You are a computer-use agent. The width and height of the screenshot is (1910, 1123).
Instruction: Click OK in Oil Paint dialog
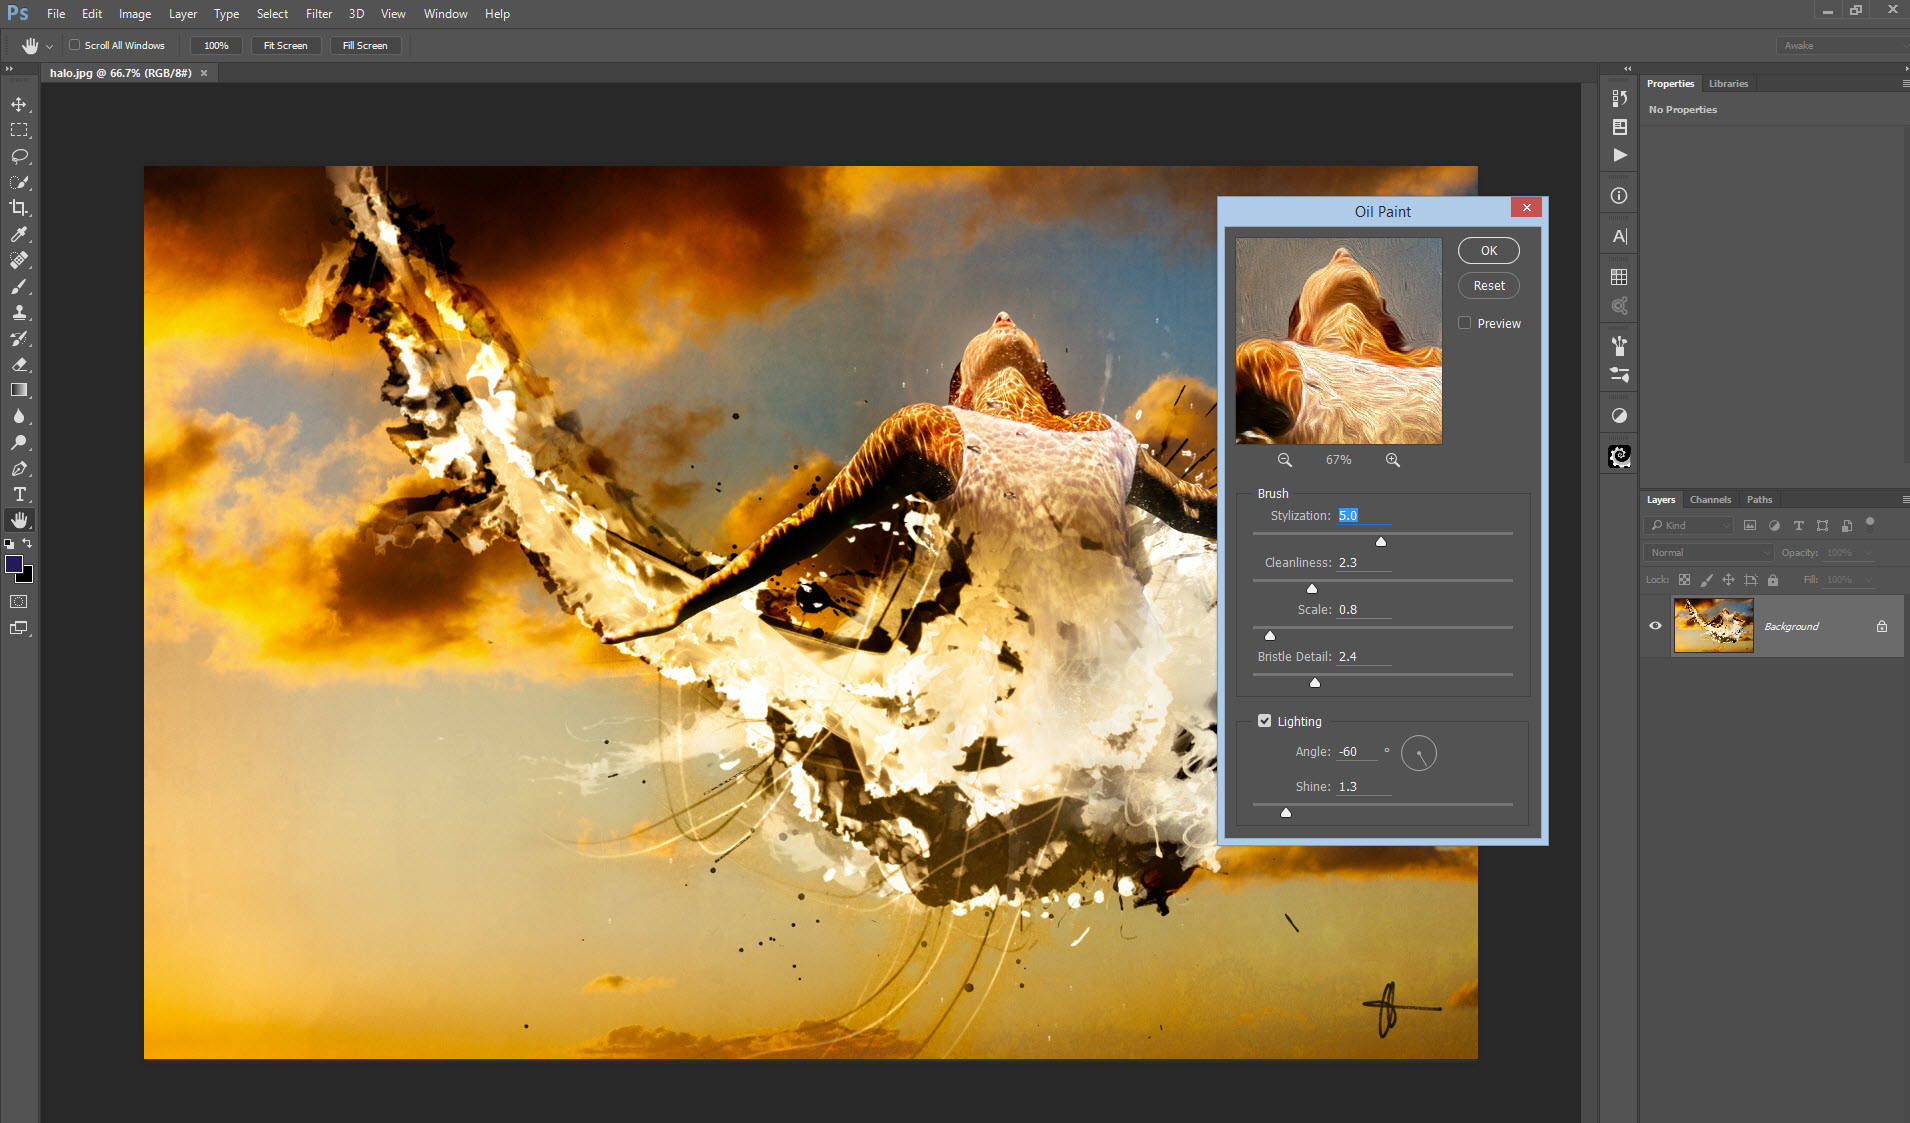1488,251
